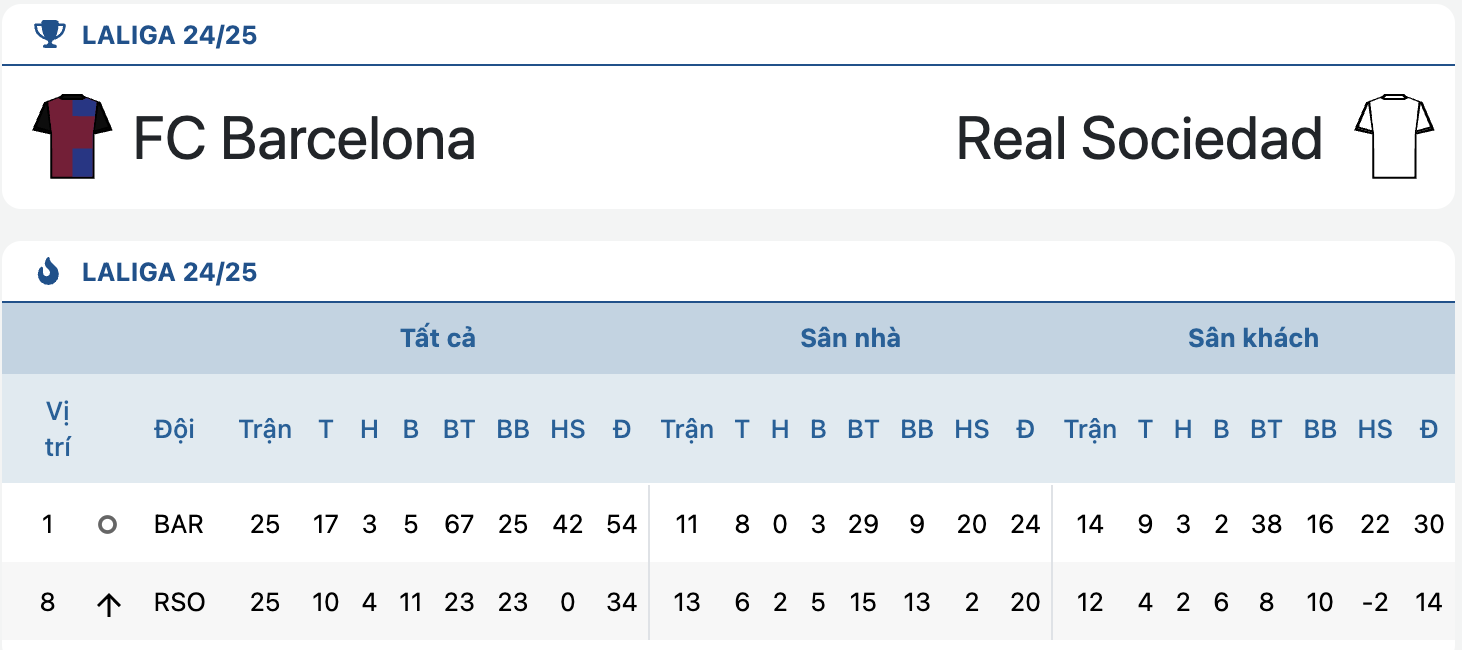Sort by the Đội column header

click(174, 429)
